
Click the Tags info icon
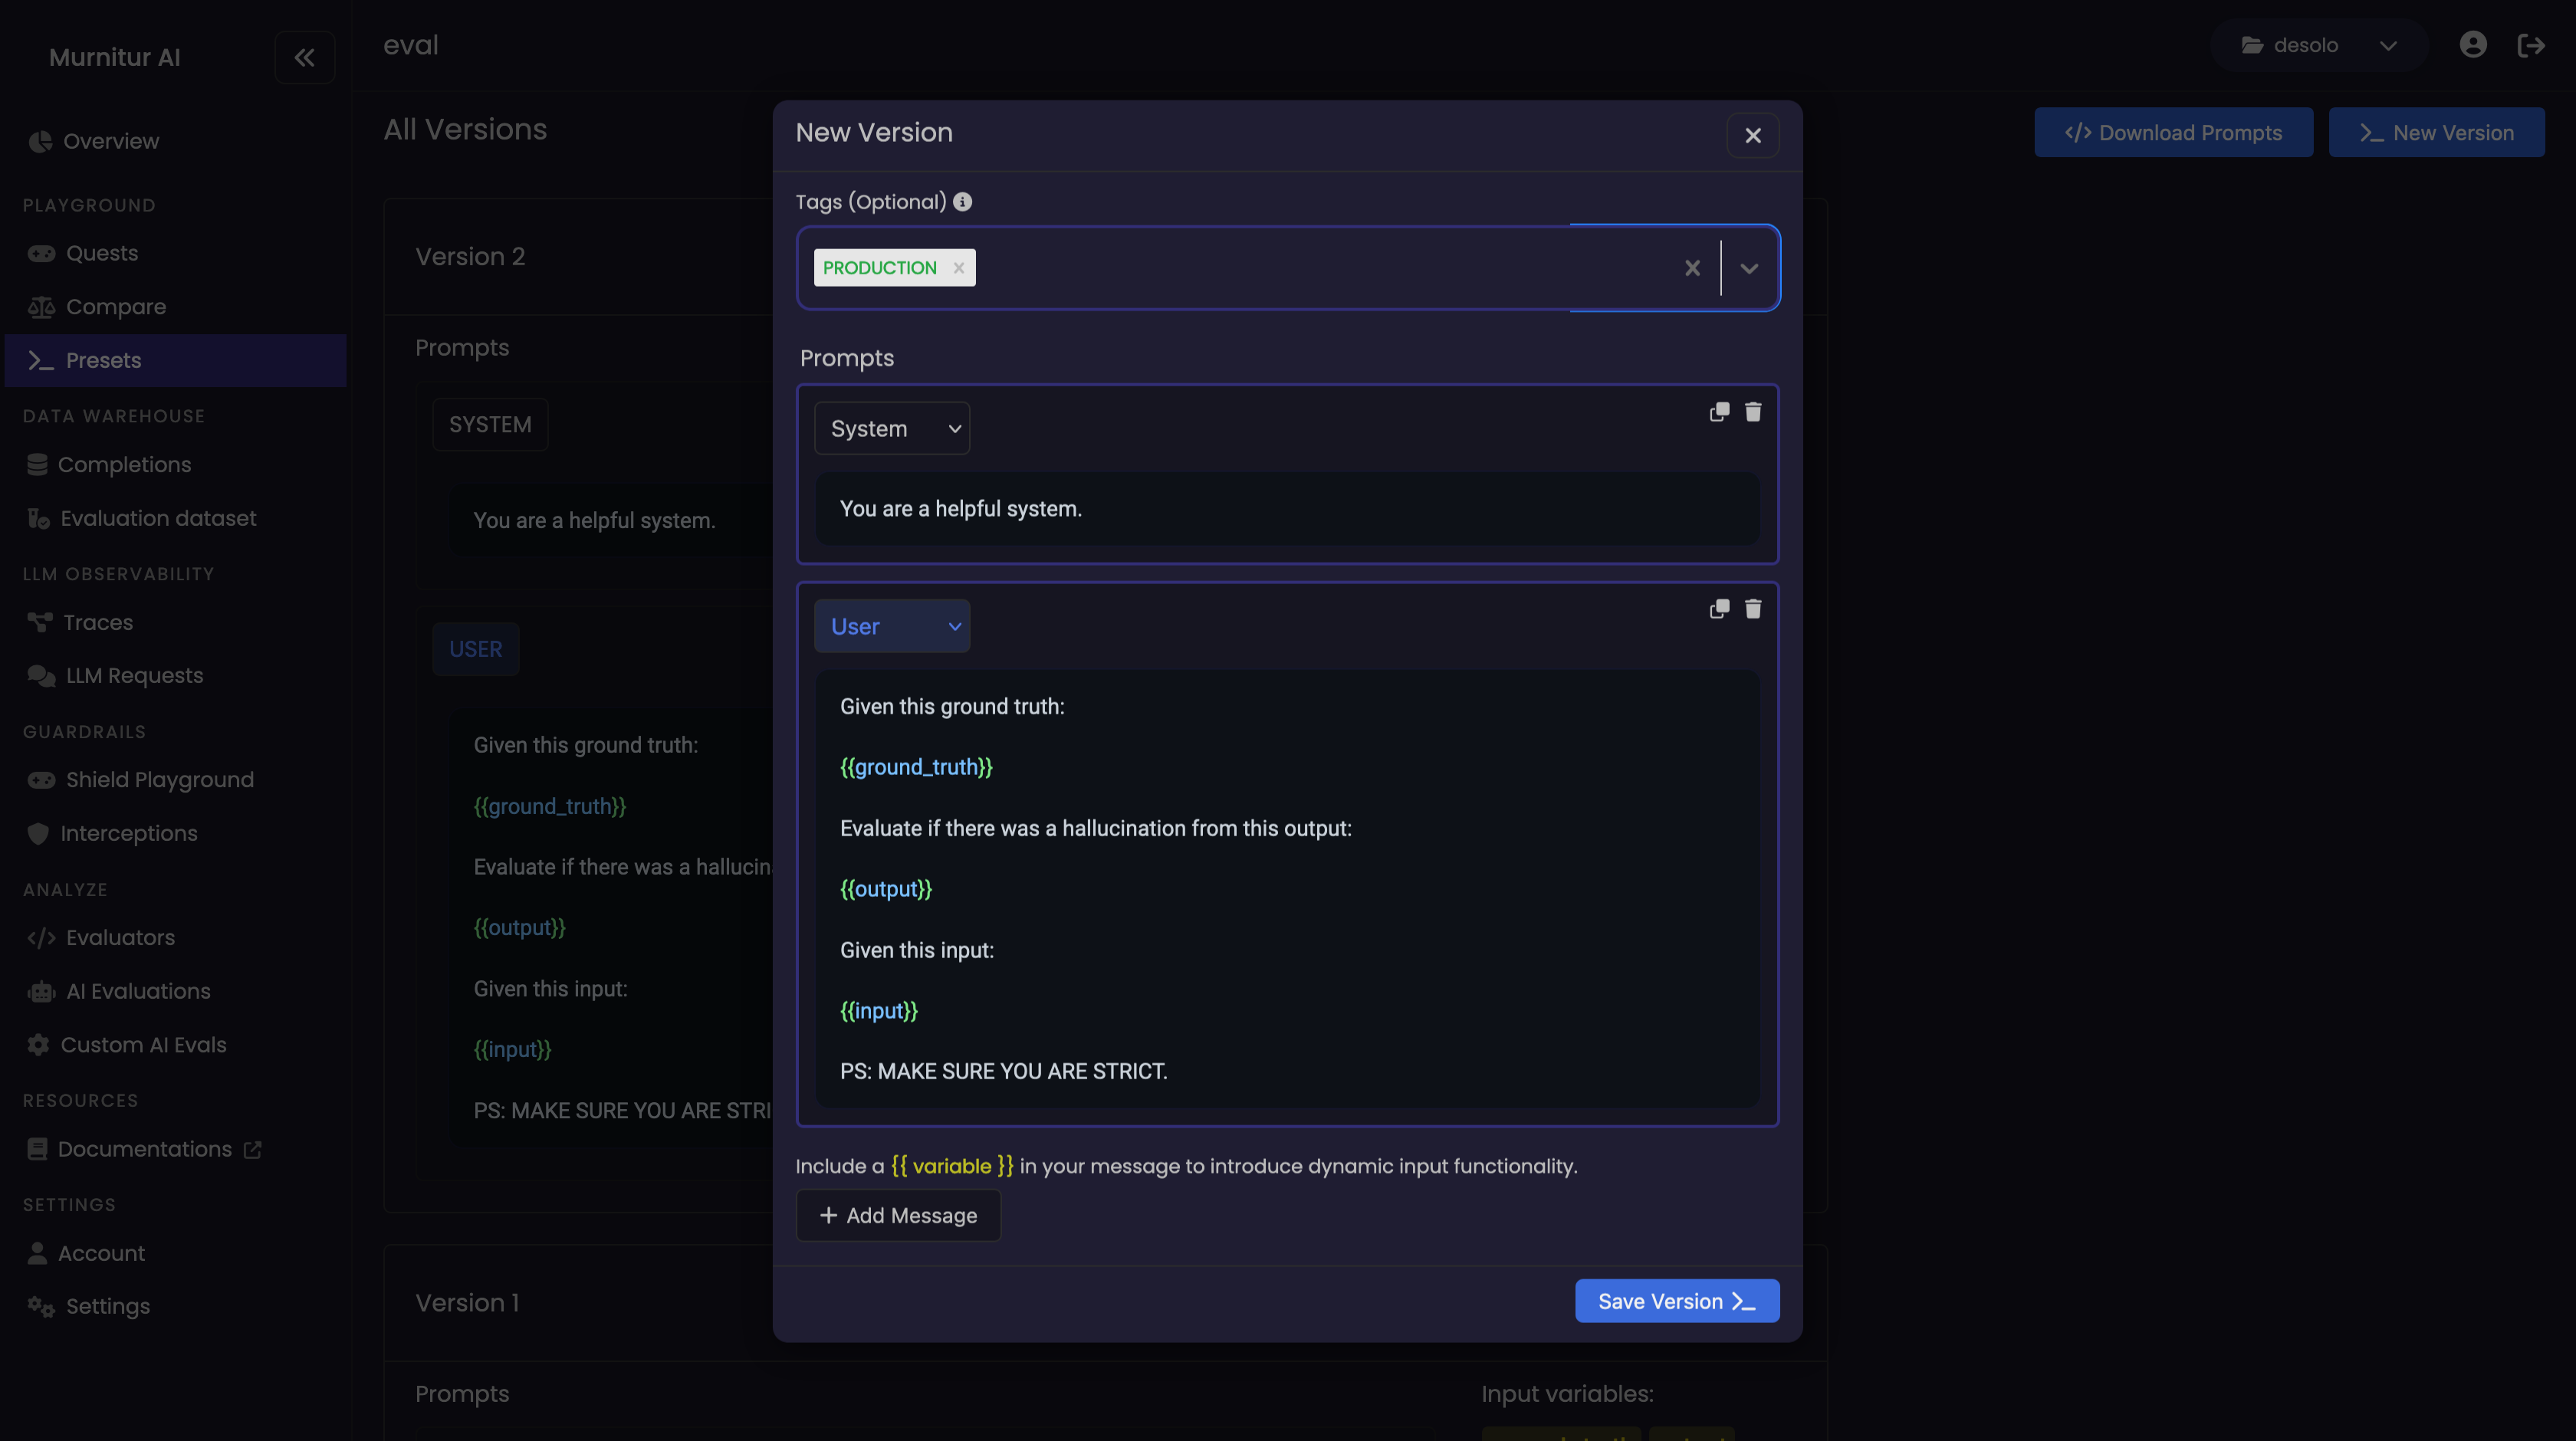coord(962,202)
